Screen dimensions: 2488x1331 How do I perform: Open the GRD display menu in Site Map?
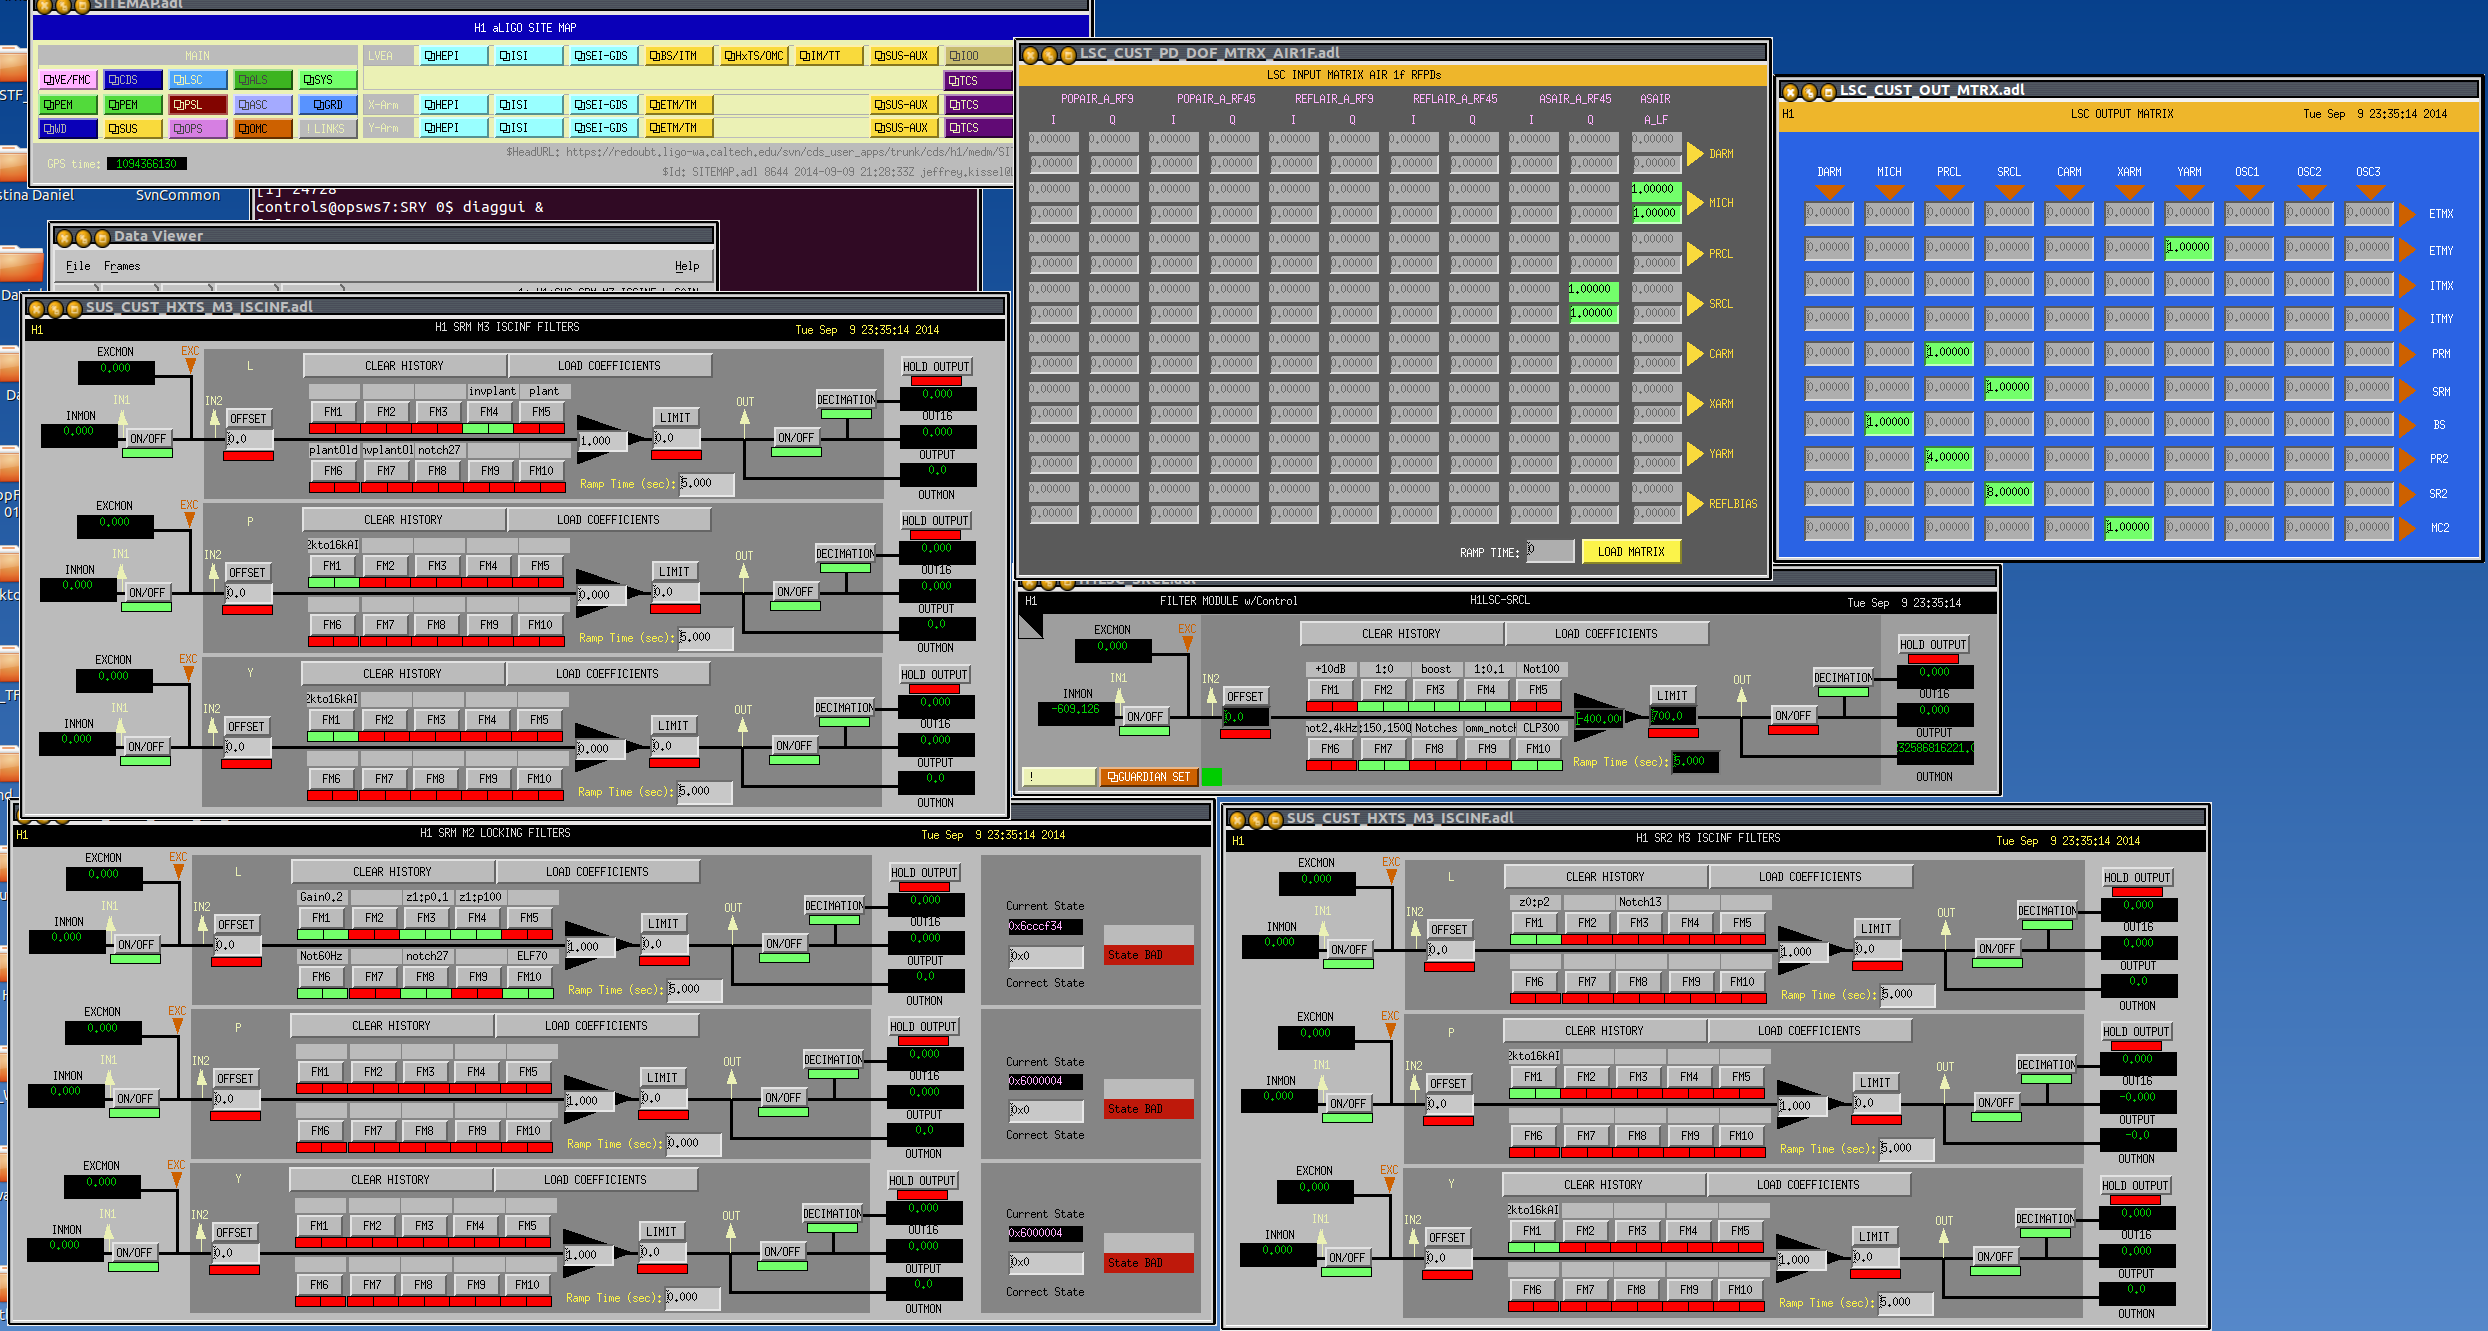point(328,104)
